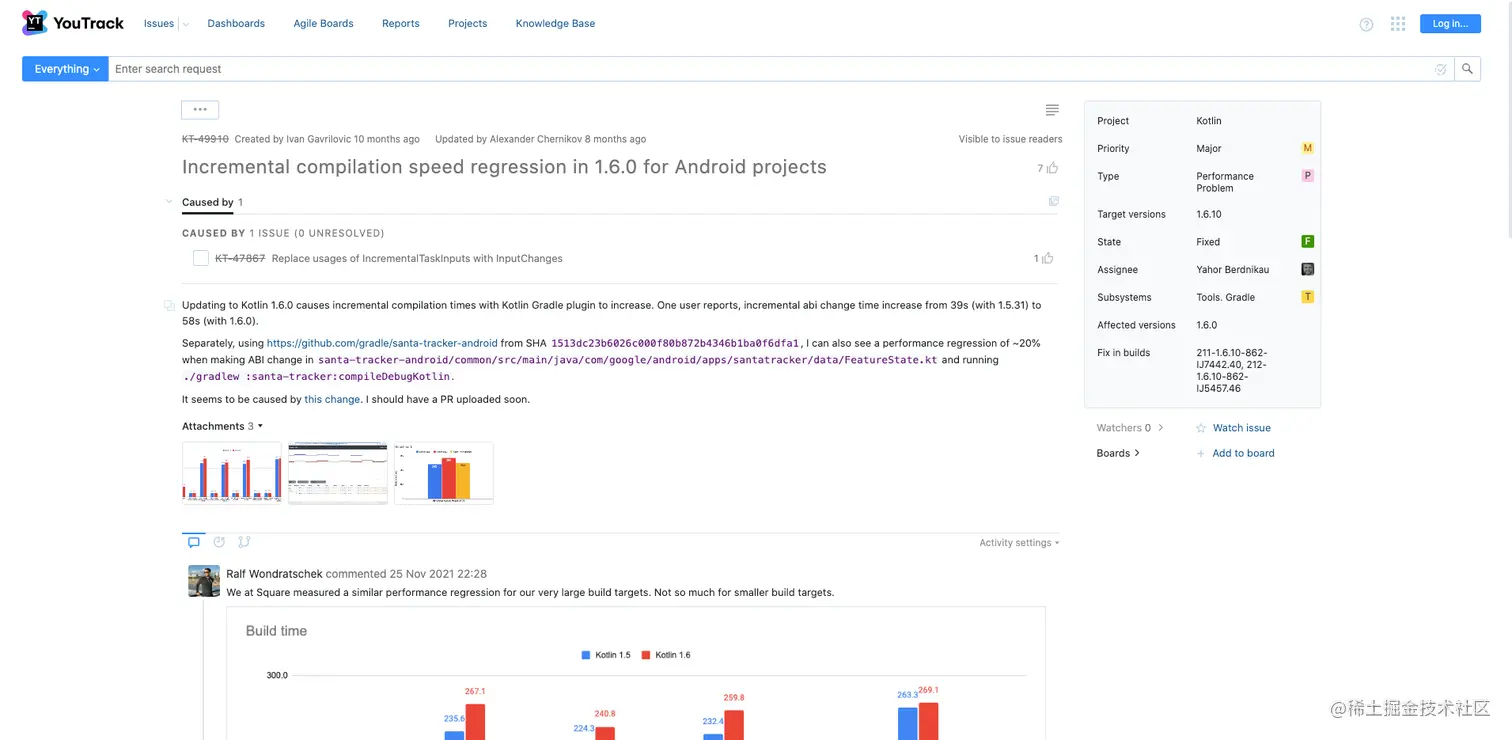
Task: Click the Watch issue link
Action: click(1241, 428)
